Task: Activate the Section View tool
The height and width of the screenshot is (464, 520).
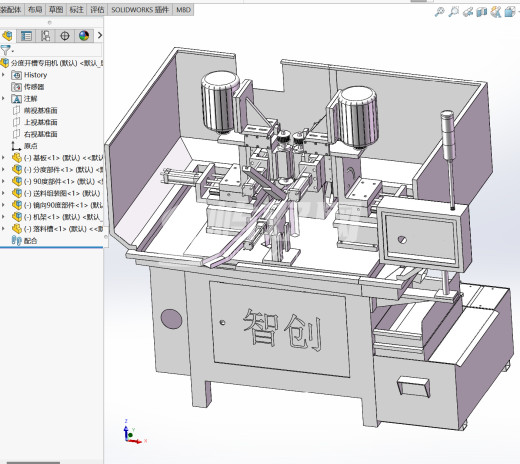Action: tap(481, 12)
